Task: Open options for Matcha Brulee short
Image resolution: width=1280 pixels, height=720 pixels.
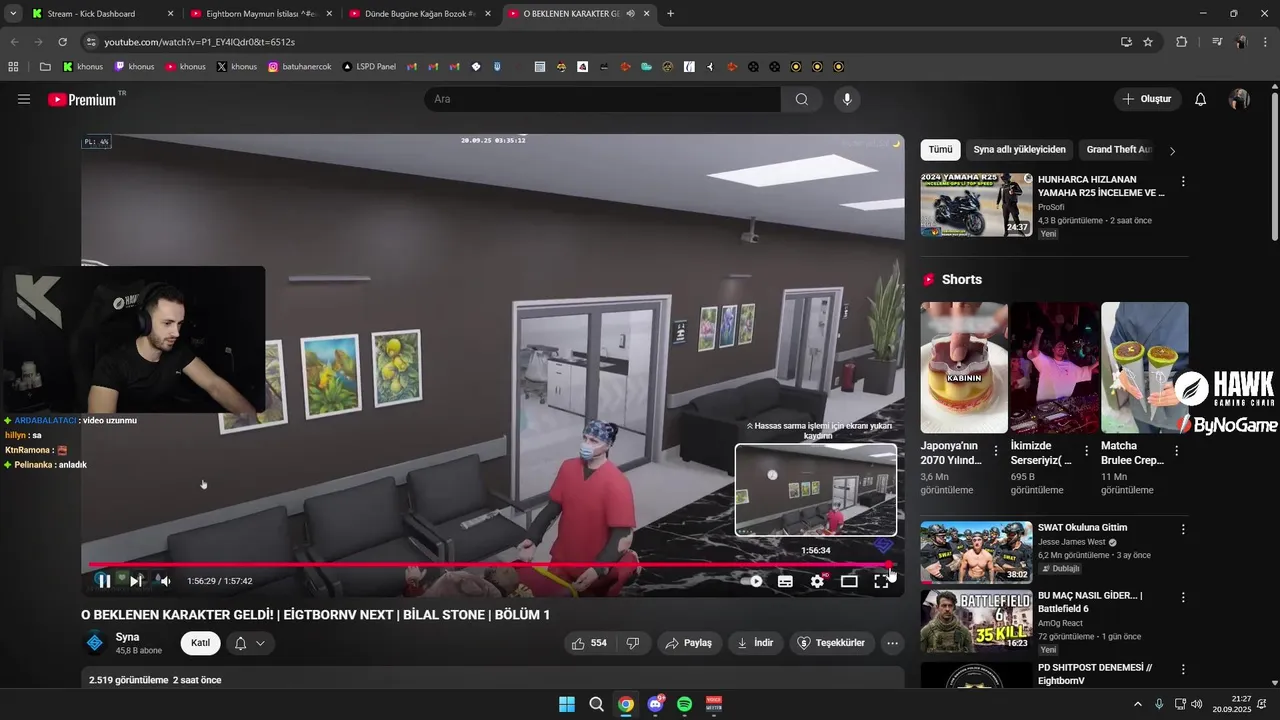Action: click(1176, 451)
